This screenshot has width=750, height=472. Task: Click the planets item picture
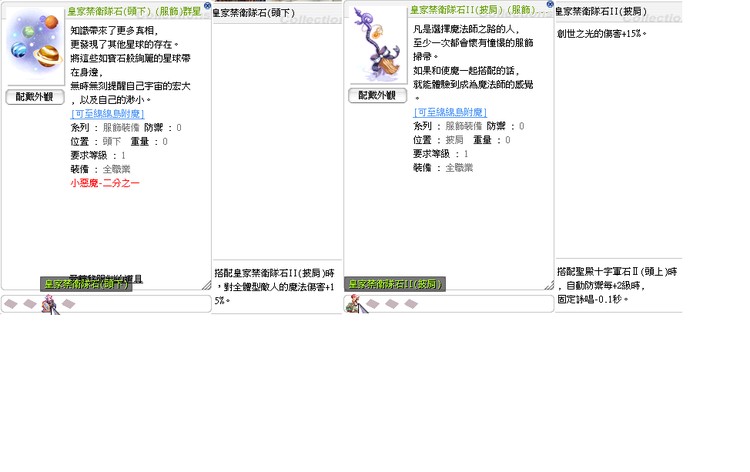(35, 45)
